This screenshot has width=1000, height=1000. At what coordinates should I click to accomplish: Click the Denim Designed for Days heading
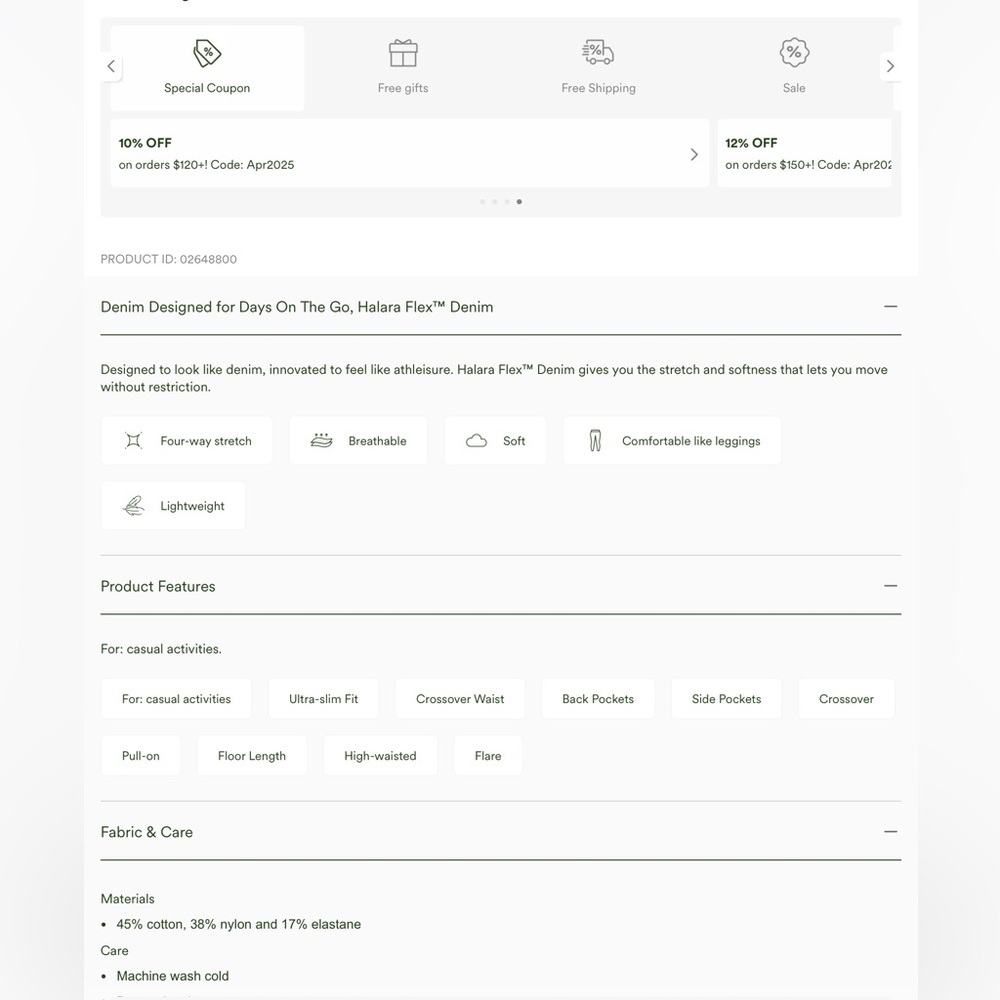297,307
